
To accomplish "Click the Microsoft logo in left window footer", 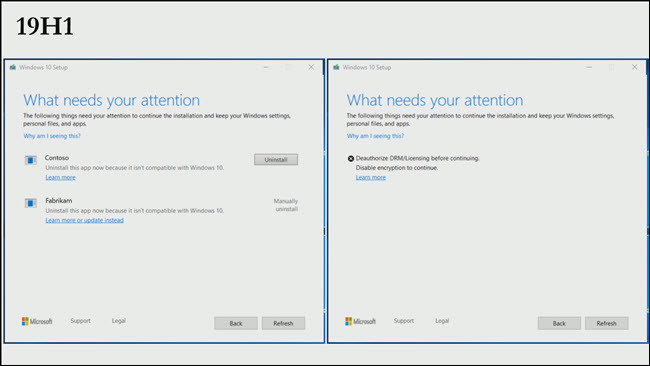I will click(37, 321).
